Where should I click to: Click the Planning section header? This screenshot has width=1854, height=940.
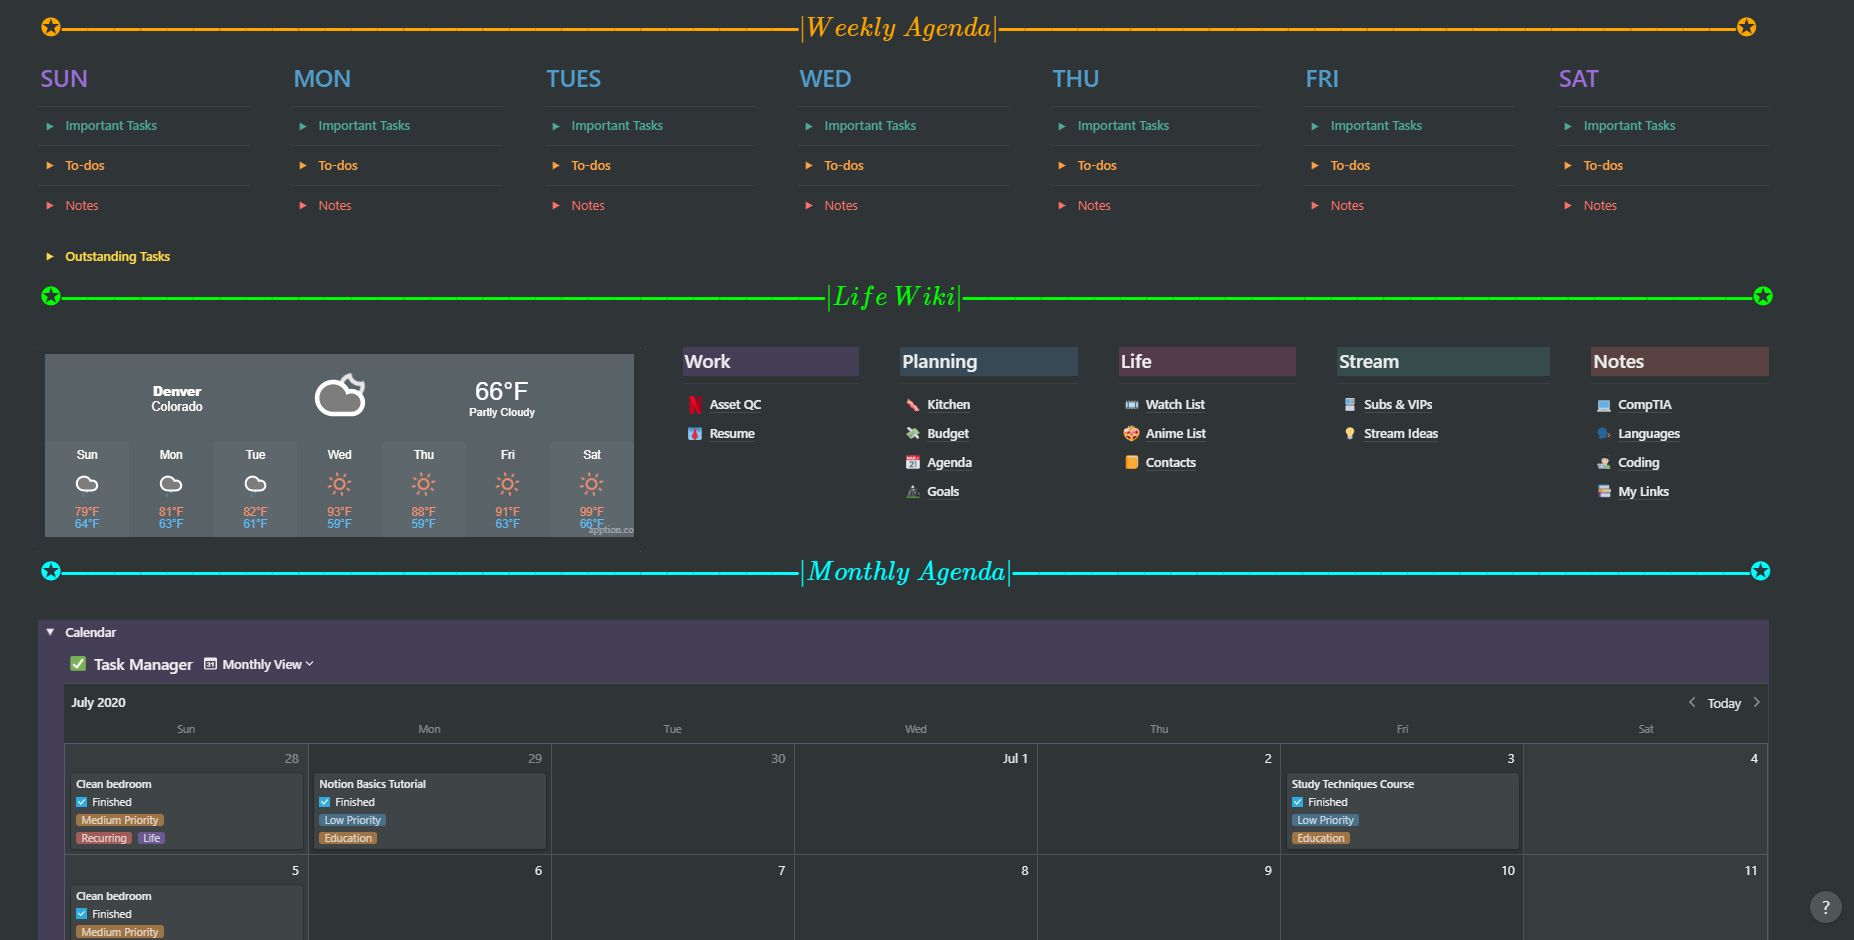click(x=939, y=361)
